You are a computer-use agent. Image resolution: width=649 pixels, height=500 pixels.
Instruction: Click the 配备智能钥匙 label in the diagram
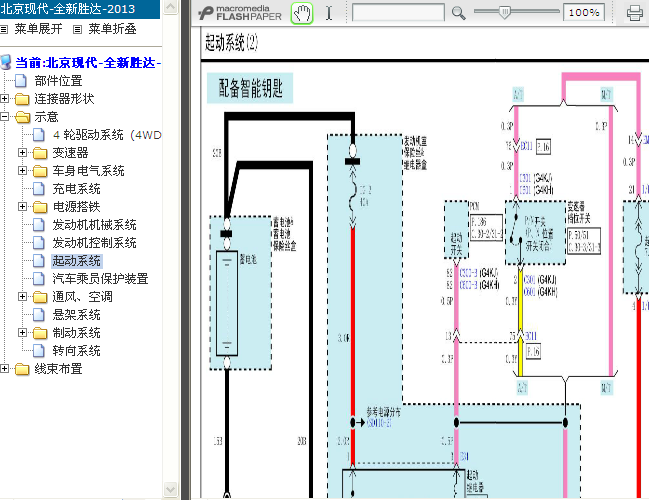250,88
